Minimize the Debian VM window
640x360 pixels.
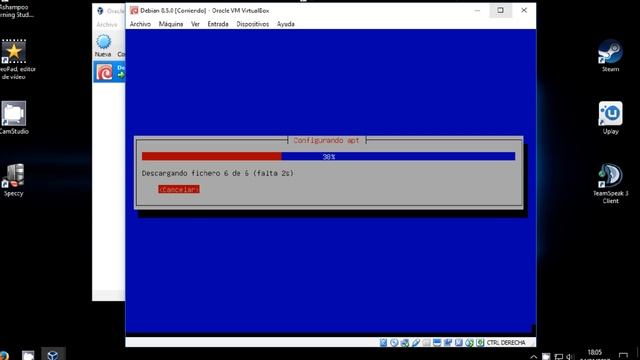(477, 11)
